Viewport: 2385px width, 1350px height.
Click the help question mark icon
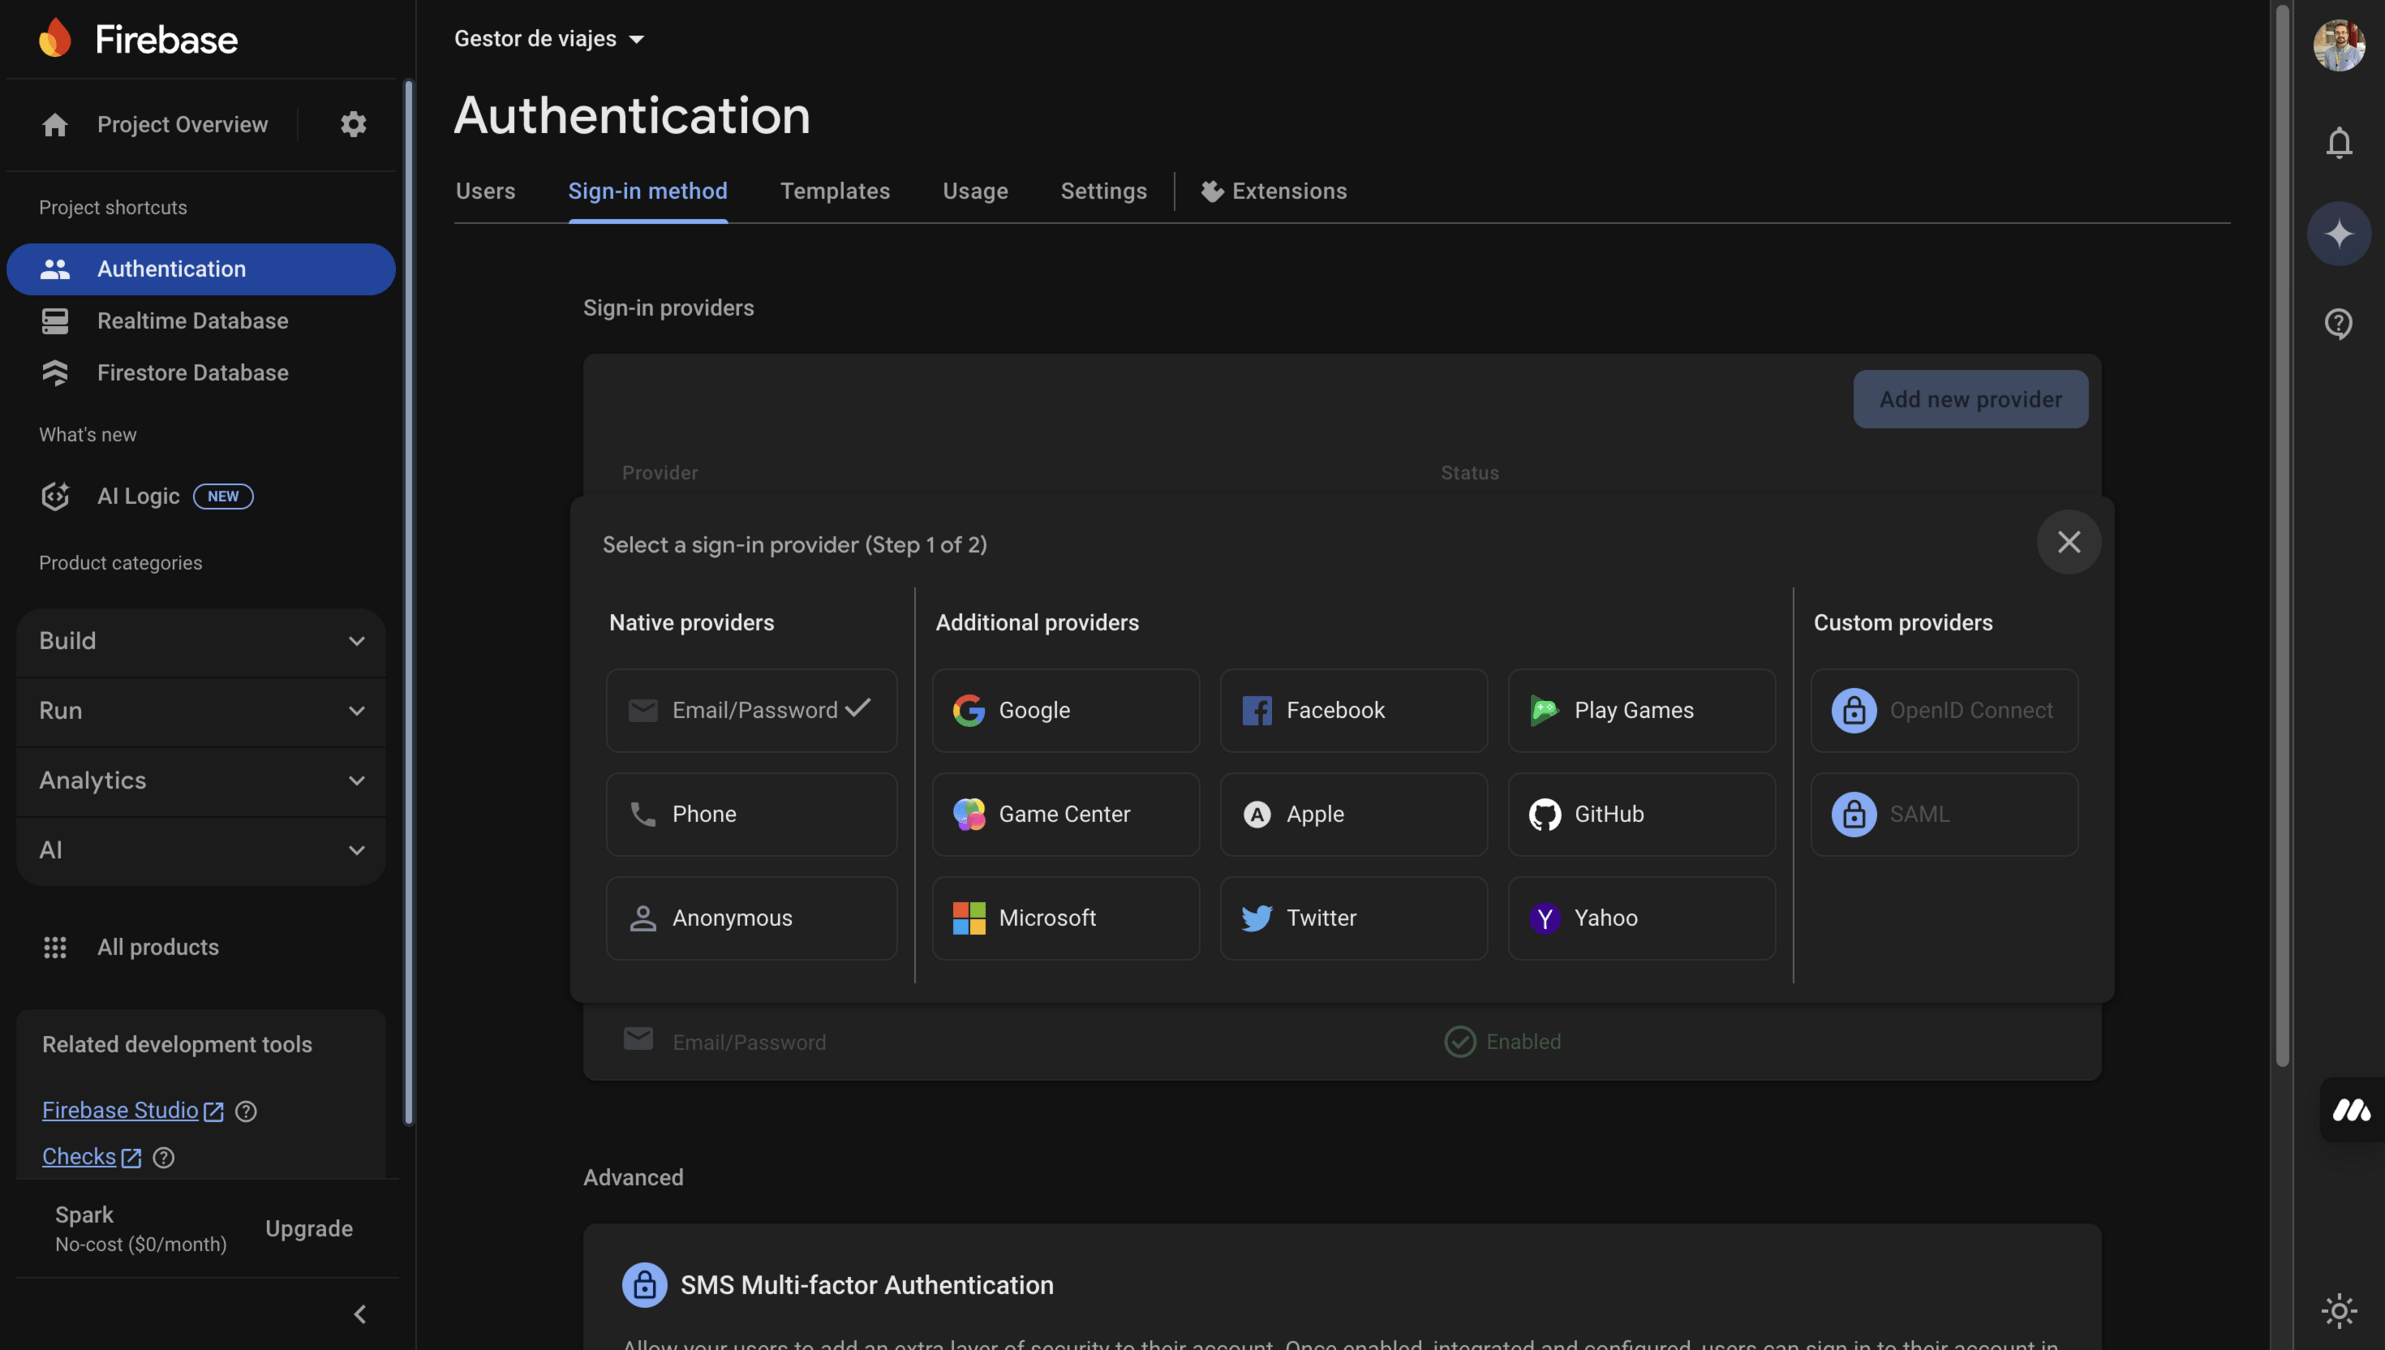2339,324
